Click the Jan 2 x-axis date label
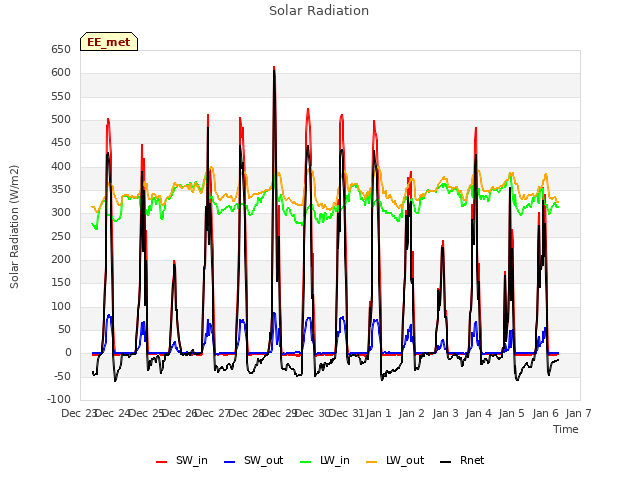The width and height of the screenshot is (640, 480). click(x=411, y=413)
